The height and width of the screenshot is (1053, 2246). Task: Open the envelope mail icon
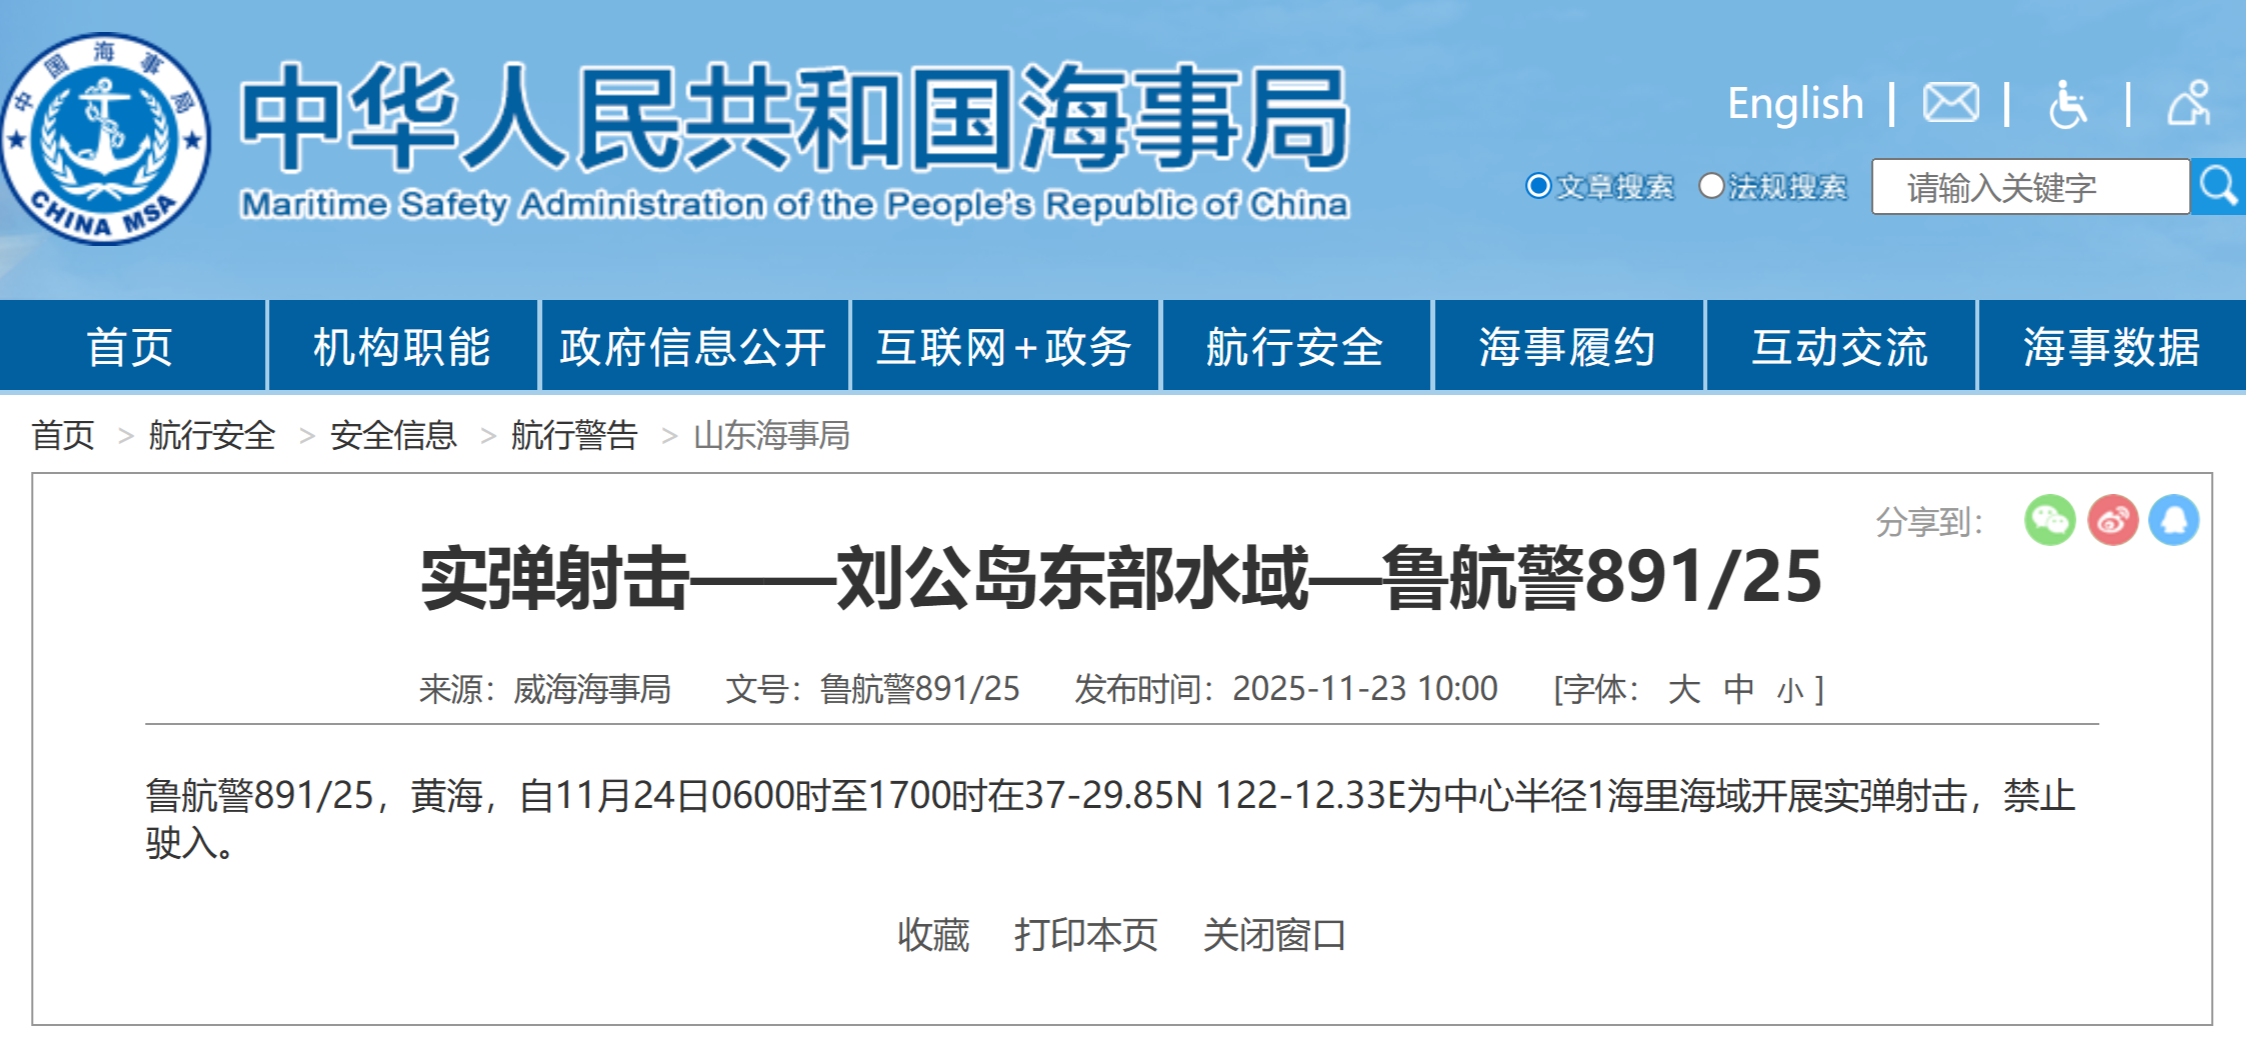click(1950, 103)
